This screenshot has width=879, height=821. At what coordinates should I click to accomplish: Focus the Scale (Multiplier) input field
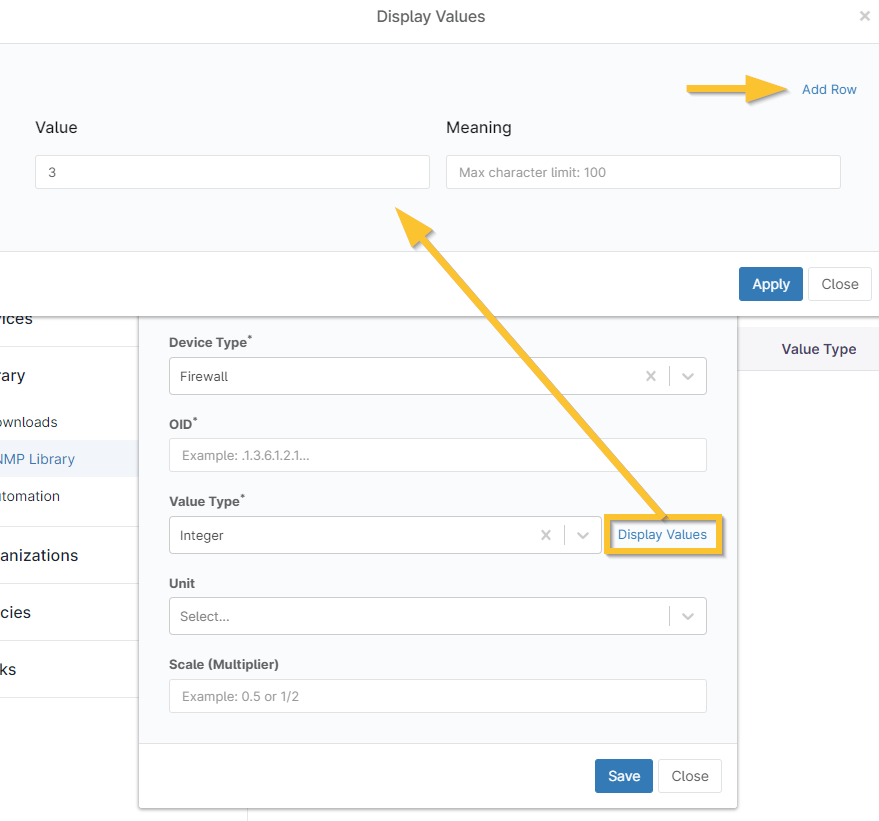(x=437, y=696)
